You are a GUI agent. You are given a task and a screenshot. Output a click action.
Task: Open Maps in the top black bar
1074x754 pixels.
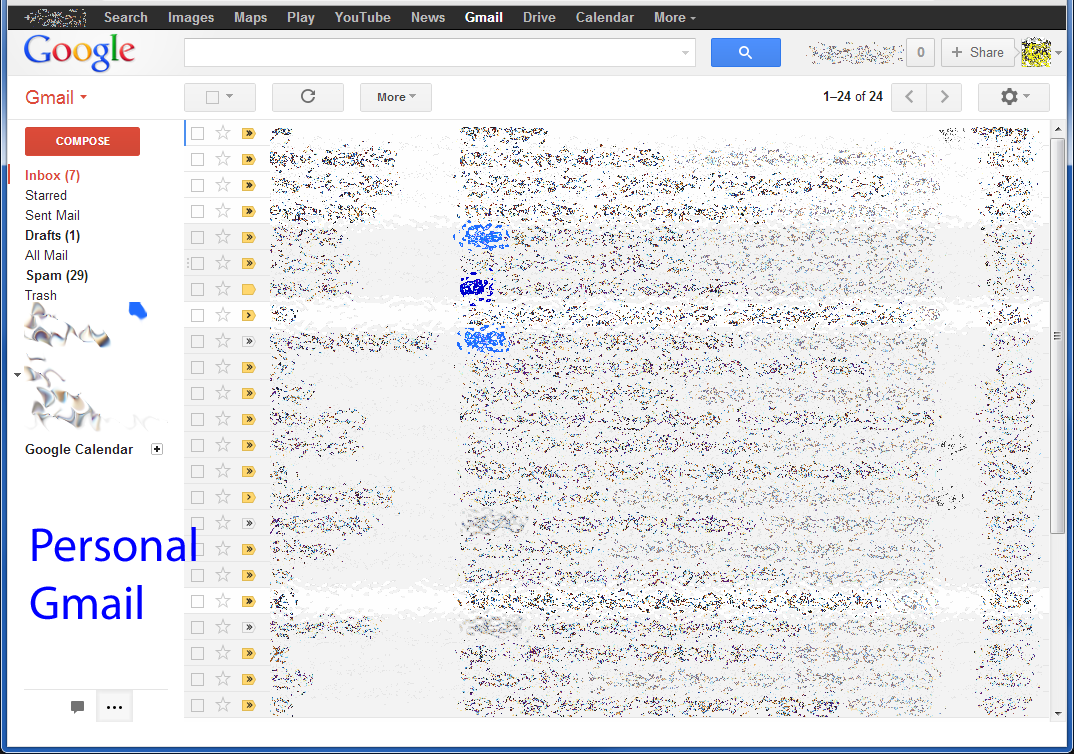(251, 18)
